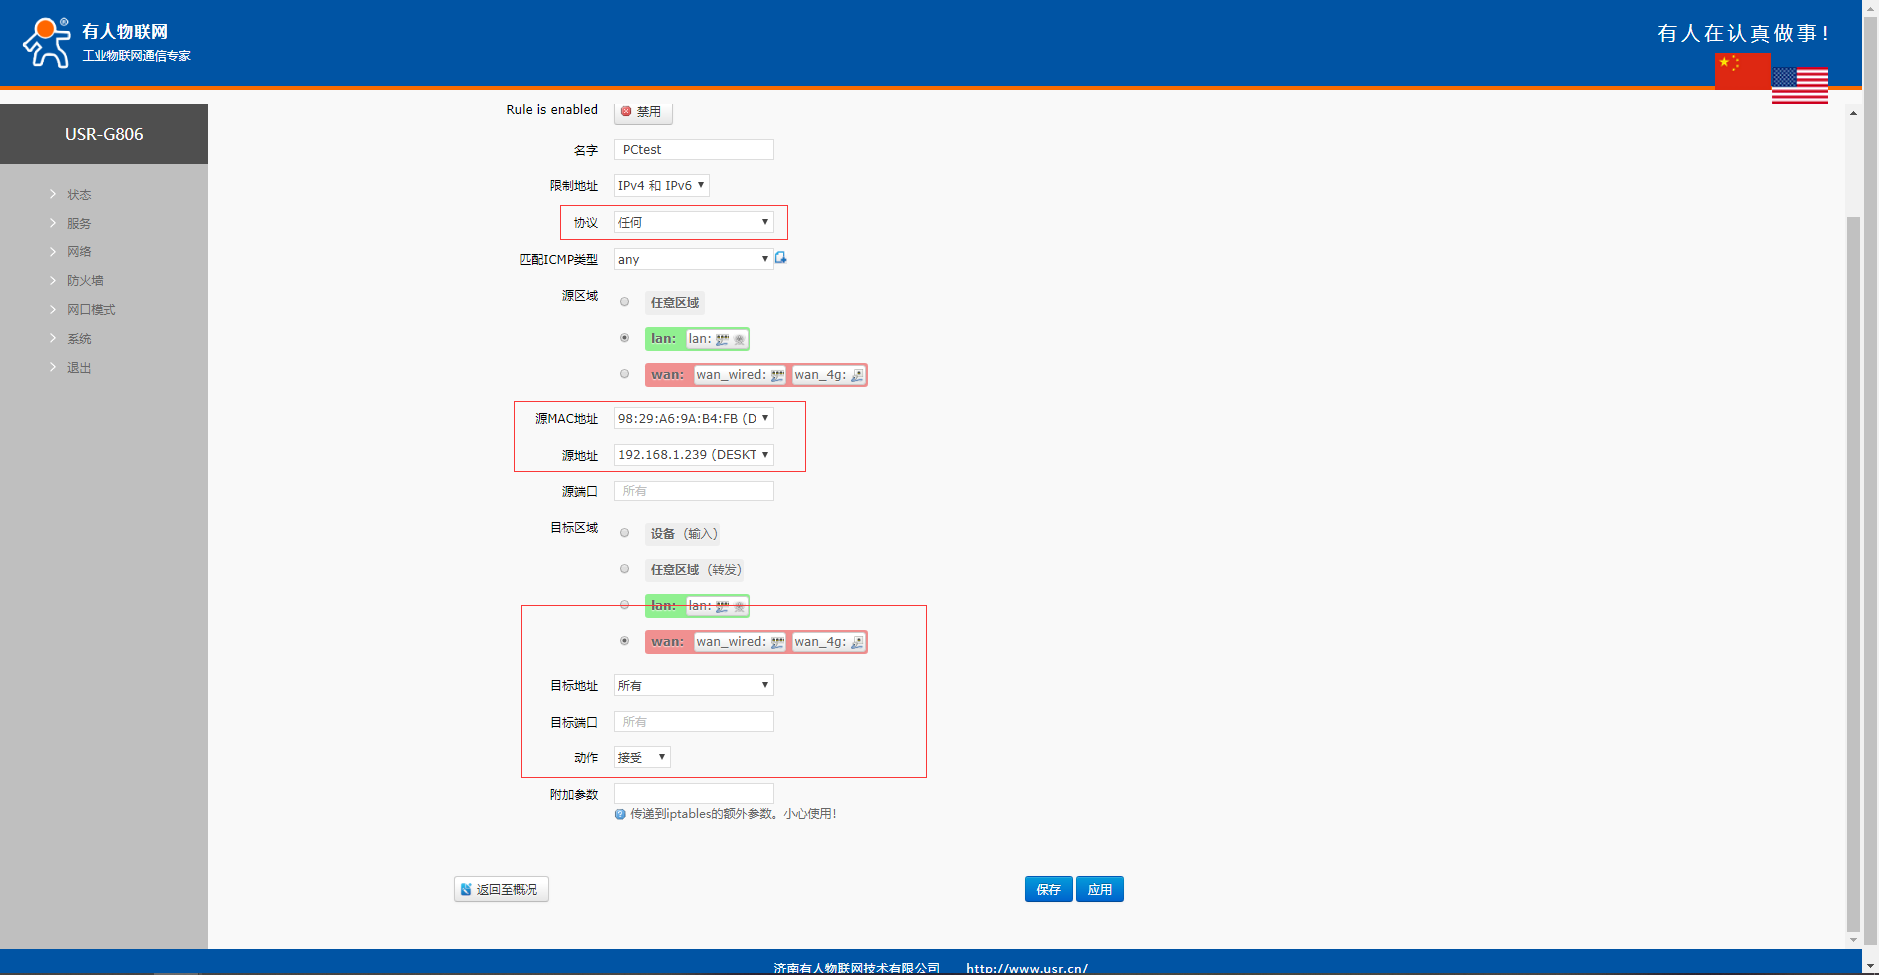Open the 动作 action dropdown
The width and height of the screenshot is (1879, 975).
coord(642,757)
